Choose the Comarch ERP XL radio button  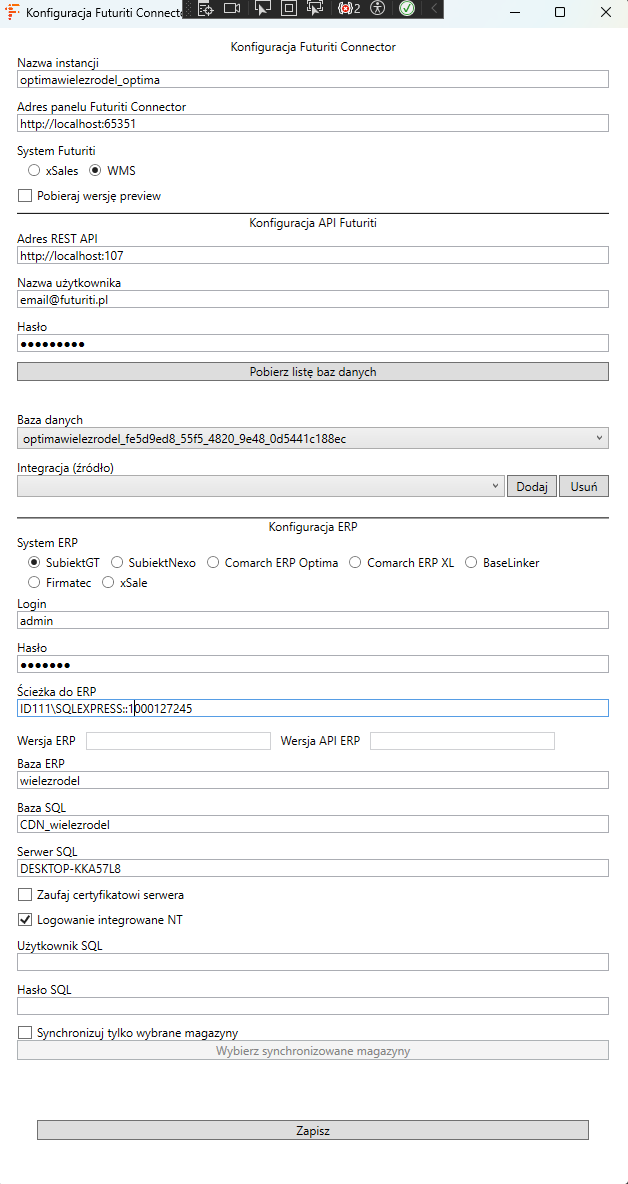point(402,563)
